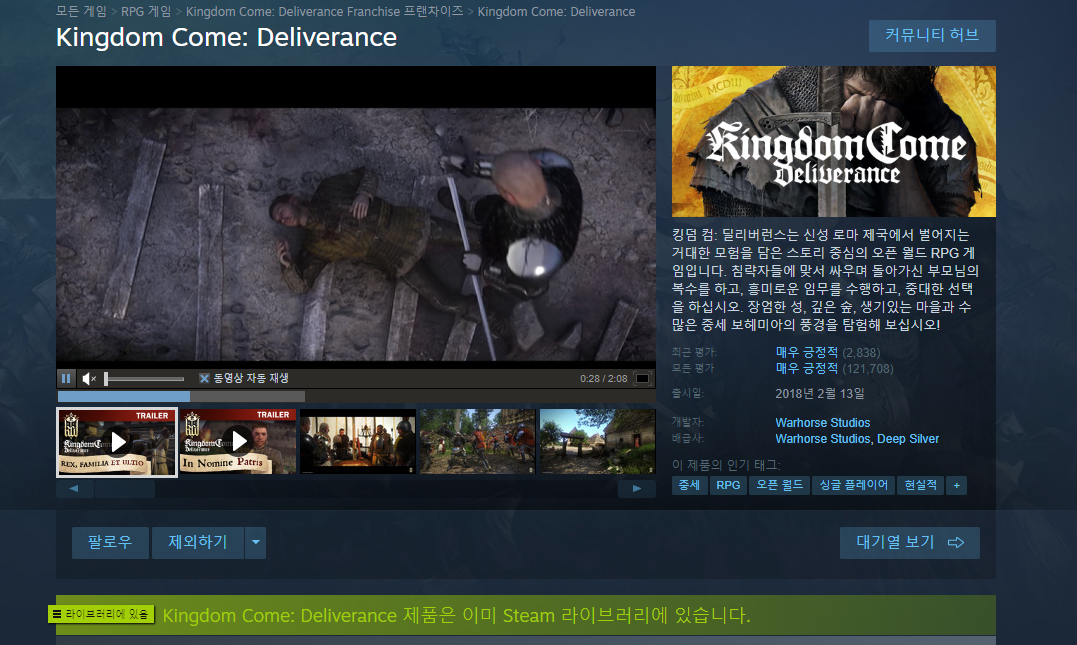Select the Rex, Familia et Ultio trailer thumbnail
The height and width of the screenshot is (645, 1077).
(x=117, y=442)
